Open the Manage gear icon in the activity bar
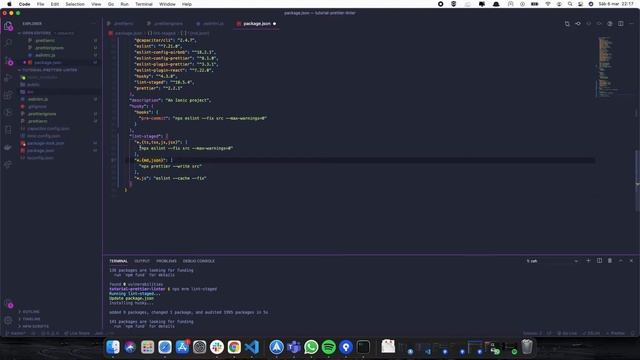The image size is (640, 360). [8, 320]
